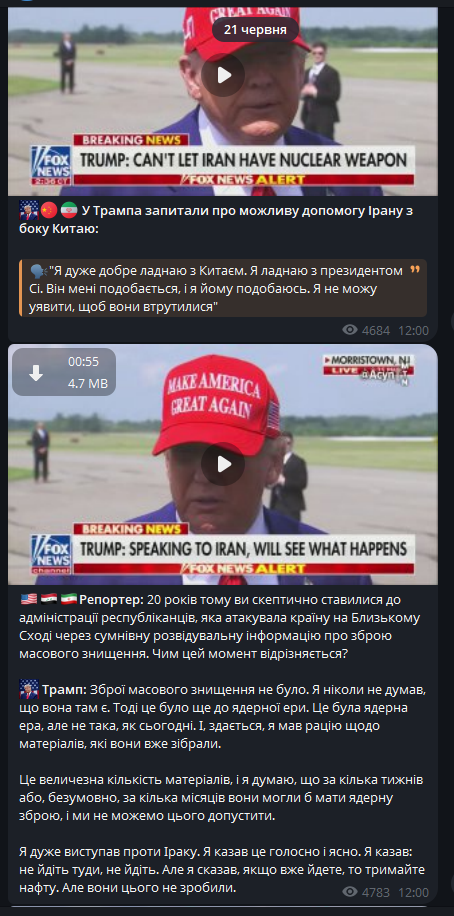Click the 12:00 timestamp of the first post
This screenshot has height=916, width=454.
413,331
